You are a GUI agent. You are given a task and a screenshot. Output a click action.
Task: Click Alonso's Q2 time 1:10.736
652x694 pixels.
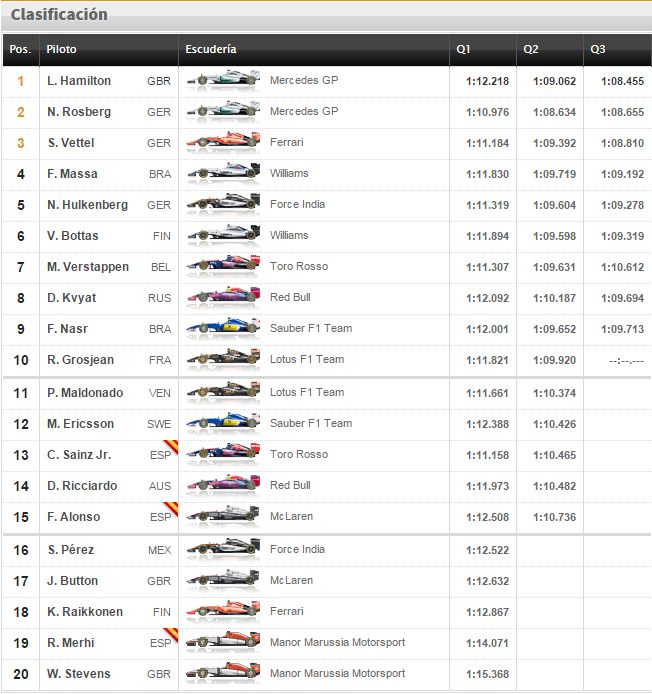[x=555, y=517]
